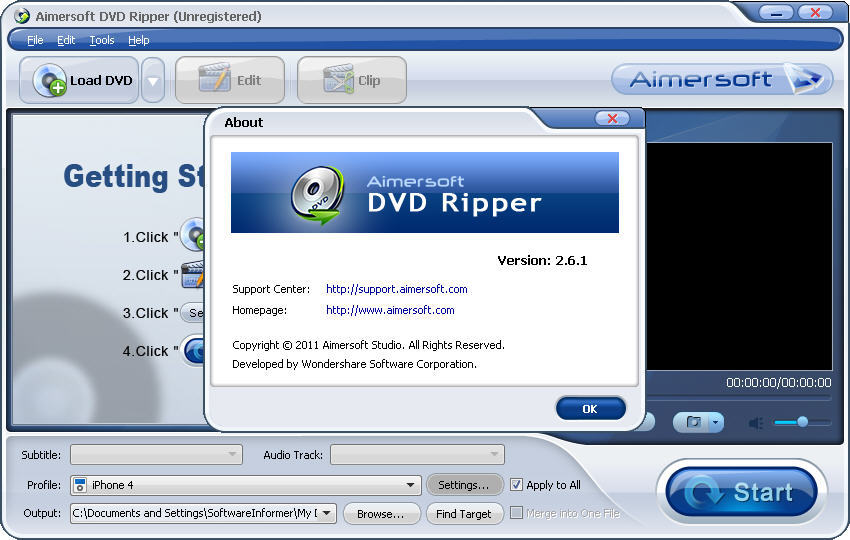Click the iPhone profile device icon
The height and width of the screenshot is (540, 850).
80,485
